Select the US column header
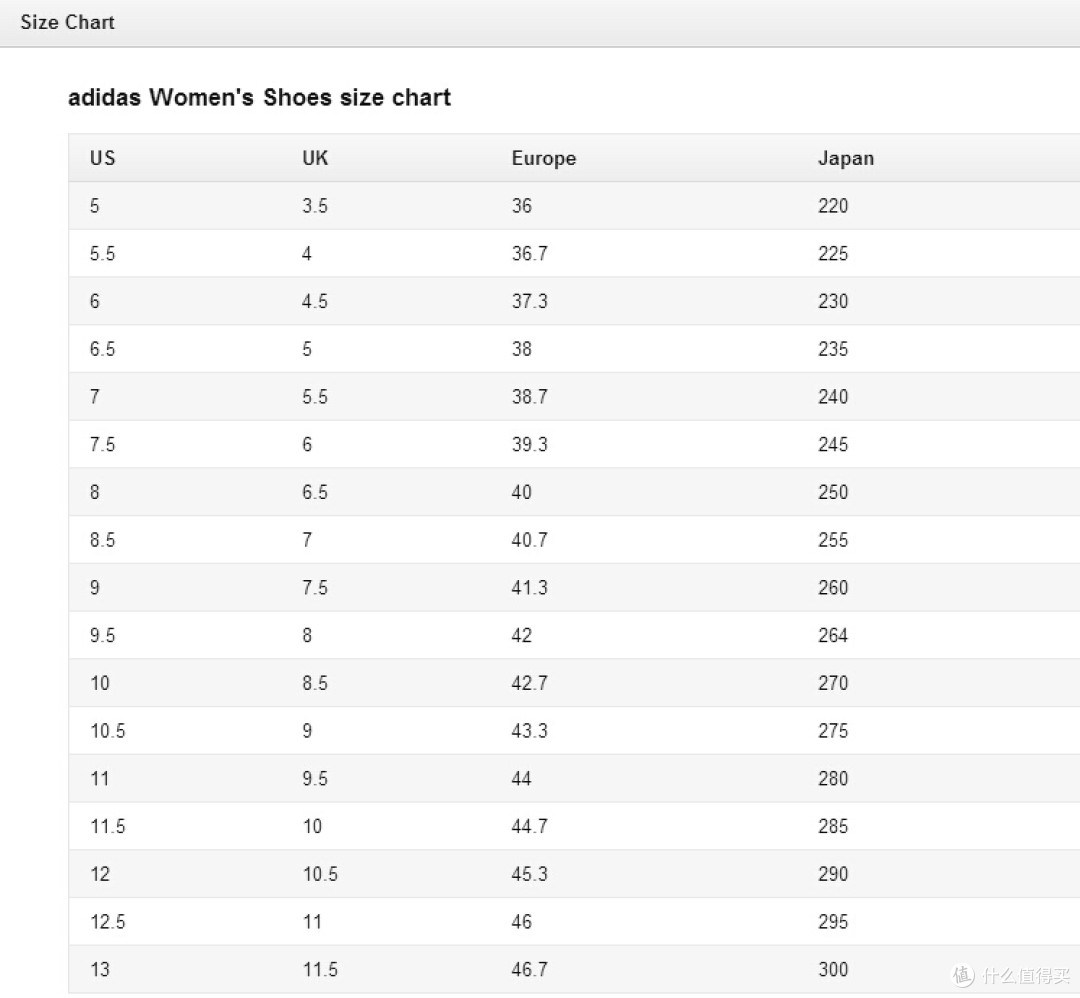 [102, 158]
